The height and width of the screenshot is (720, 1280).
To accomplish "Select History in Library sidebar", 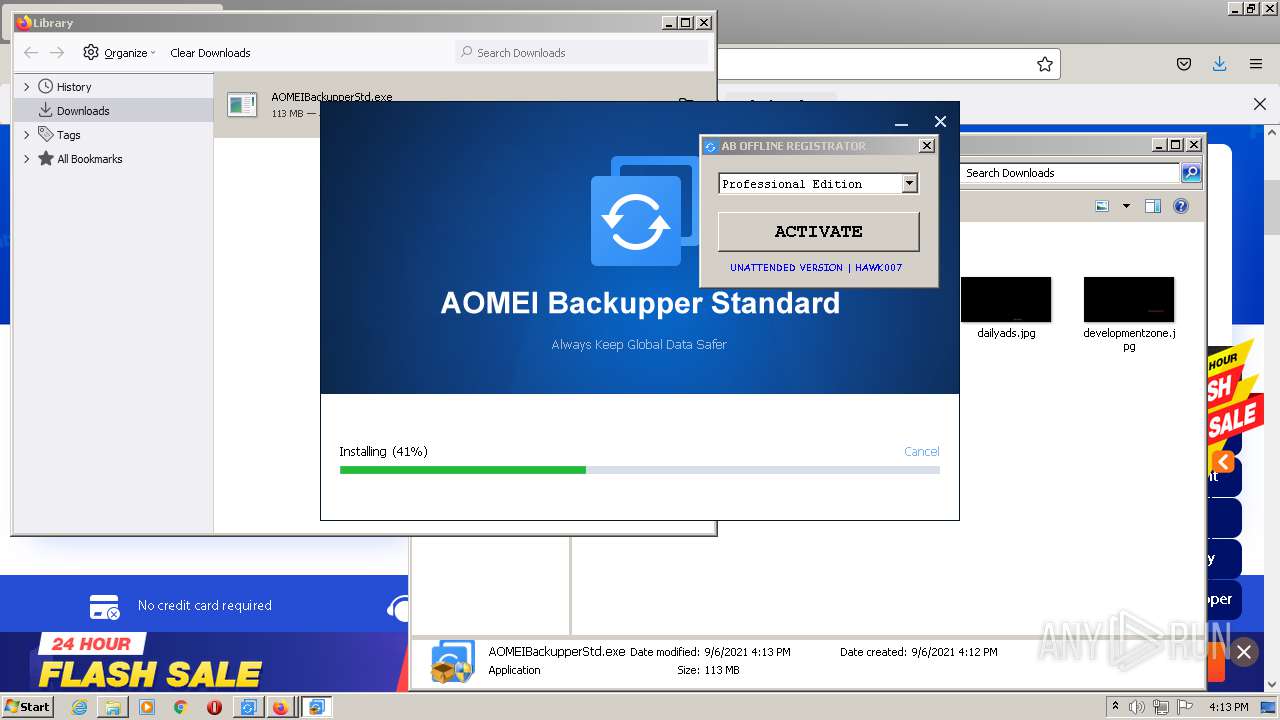I will [74, 87].
